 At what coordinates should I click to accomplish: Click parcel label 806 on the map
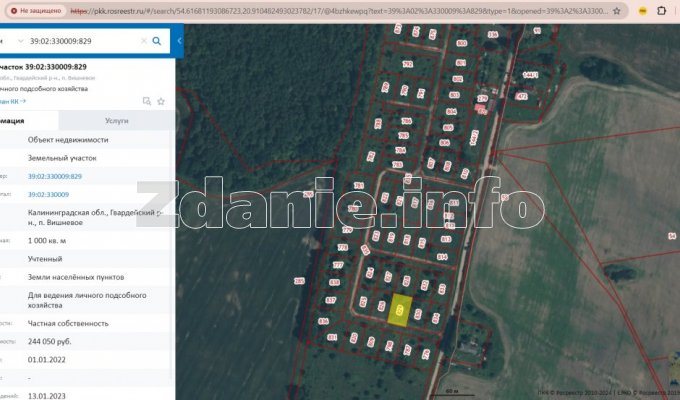[x=444, y=142]
